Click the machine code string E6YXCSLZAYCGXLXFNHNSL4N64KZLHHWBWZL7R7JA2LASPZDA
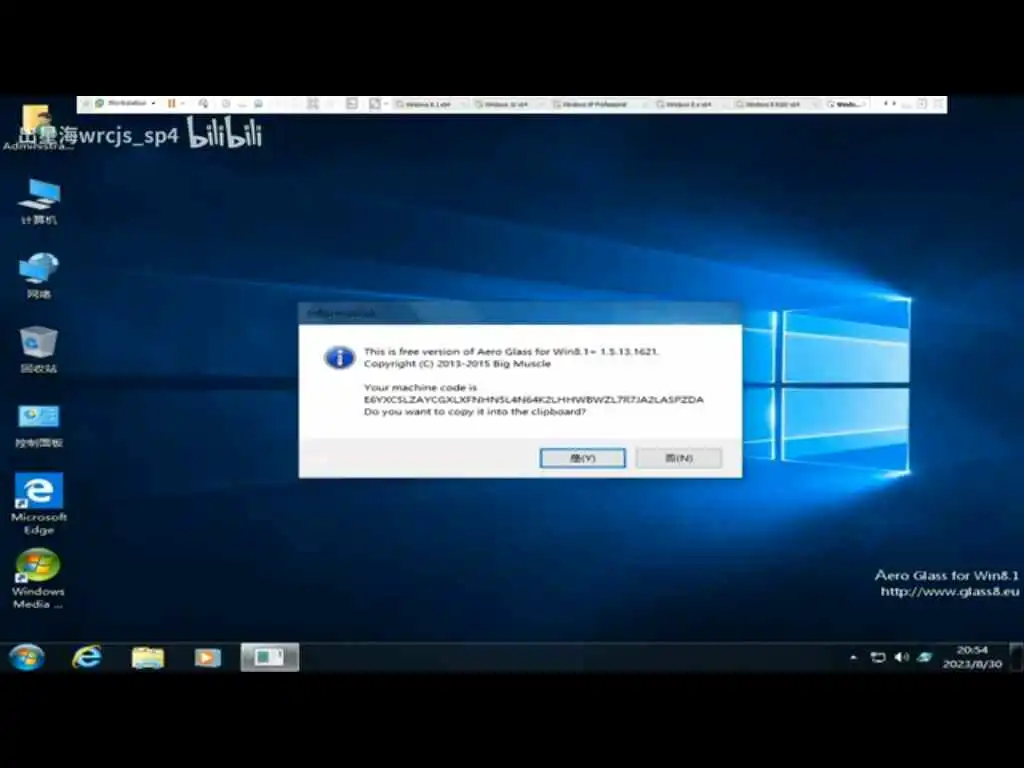The width and height of the screenshot is (1024, 768). (534, 400)
